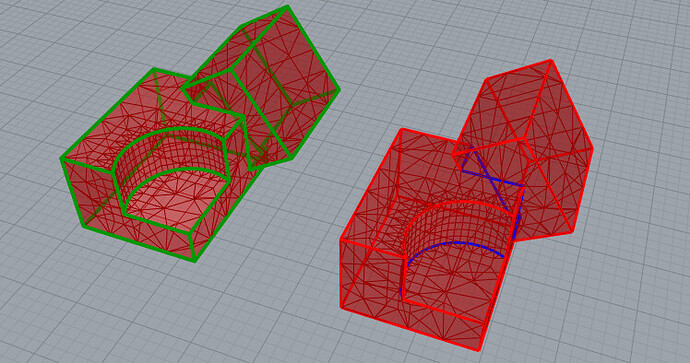
Task: Click front bottom corner of red-outlined mesh
Action: coord(479,350)
